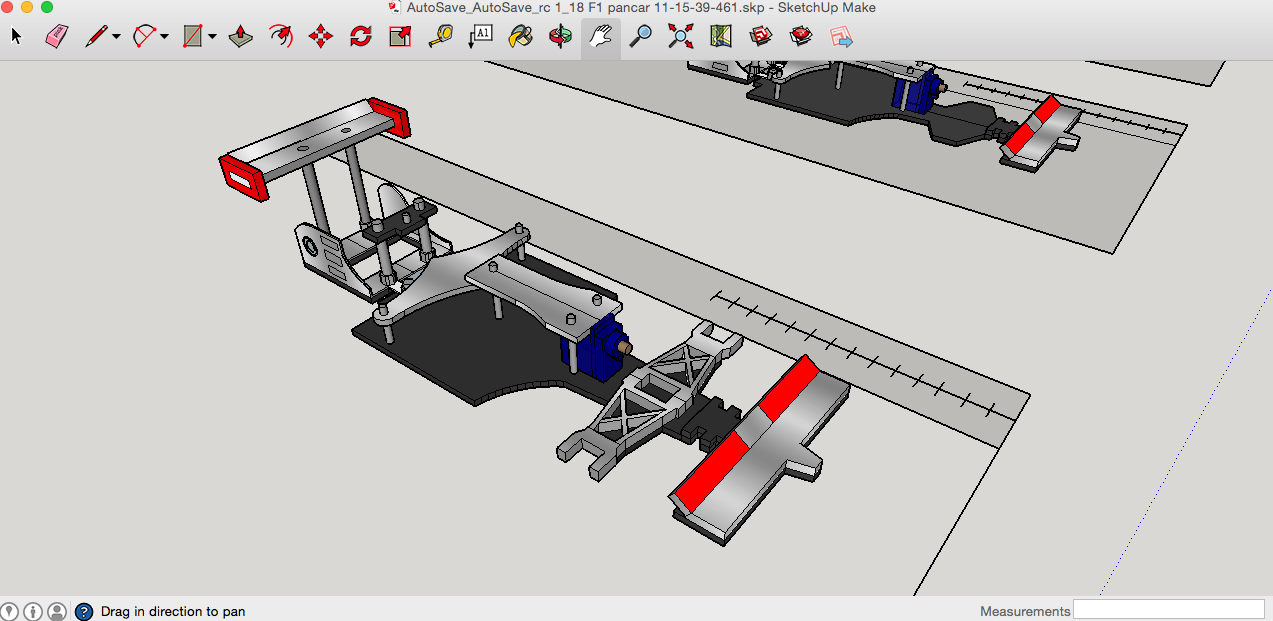Expand the Rectangle shape tool dropdown

point(212,38)
